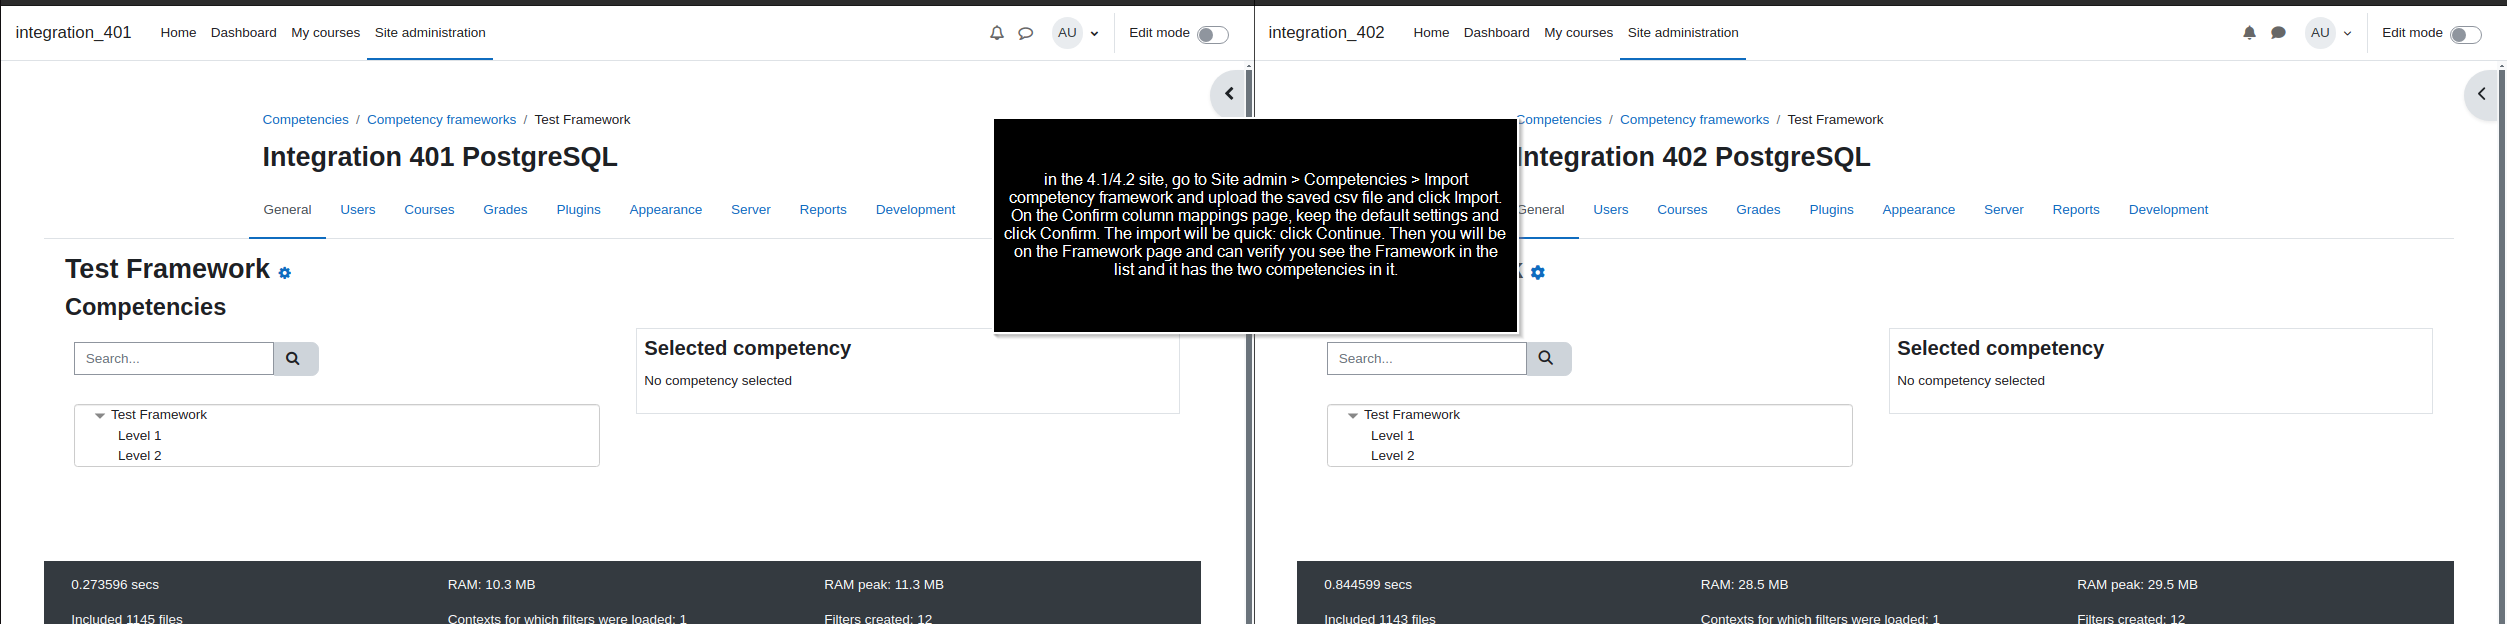Focus competency Search field in integration_401

pos(174,359)
